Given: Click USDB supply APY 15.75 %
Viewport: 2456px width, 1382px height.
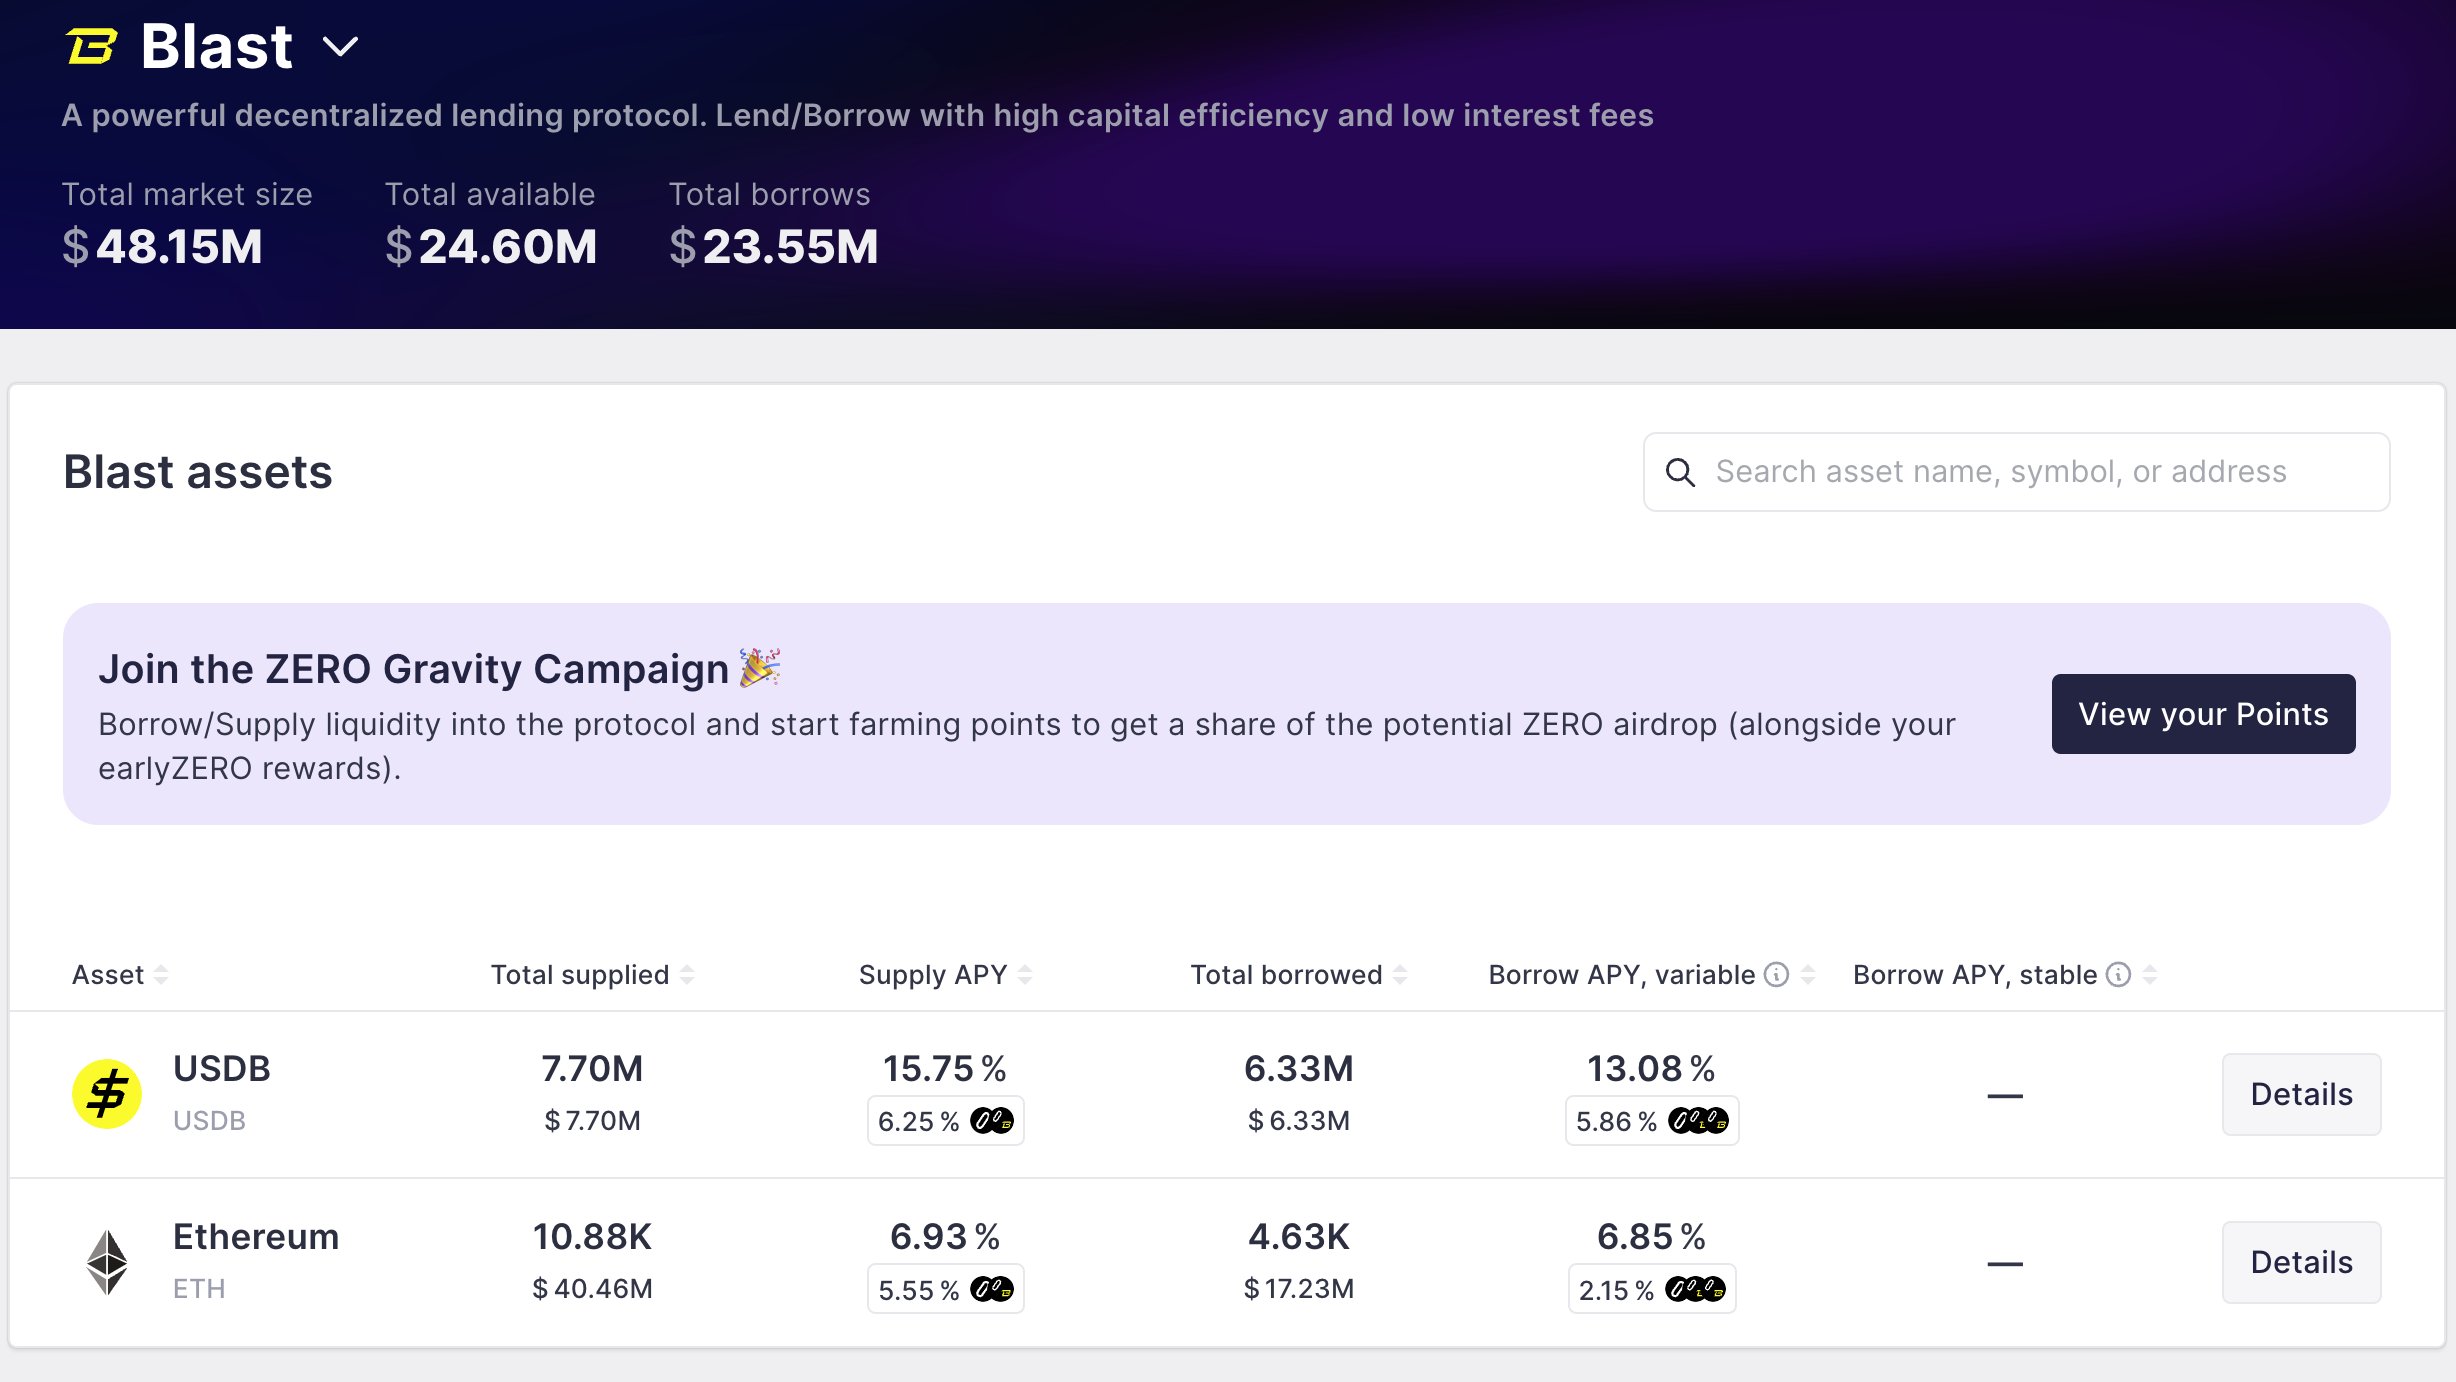Looking at the screenshot, I should click(945, 1068).
